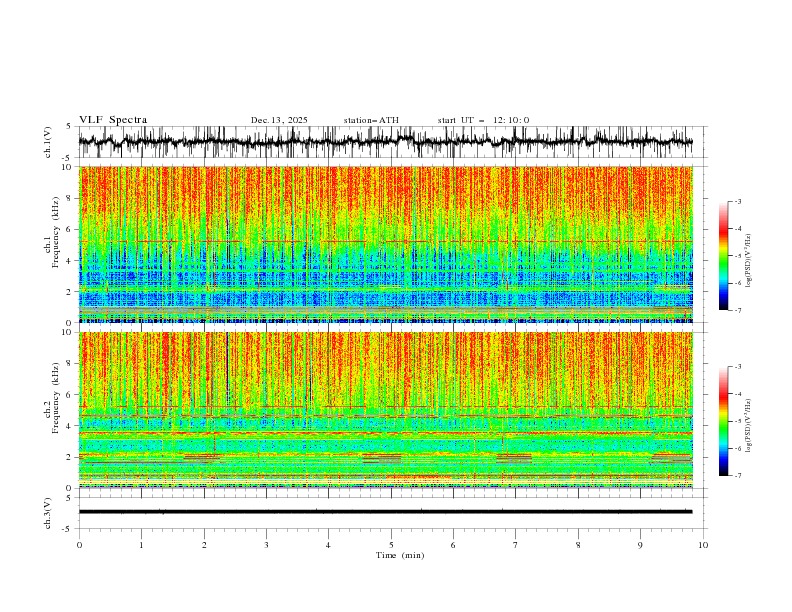Click the "VLF Spectra" plot title

click(x=113, y=120)
